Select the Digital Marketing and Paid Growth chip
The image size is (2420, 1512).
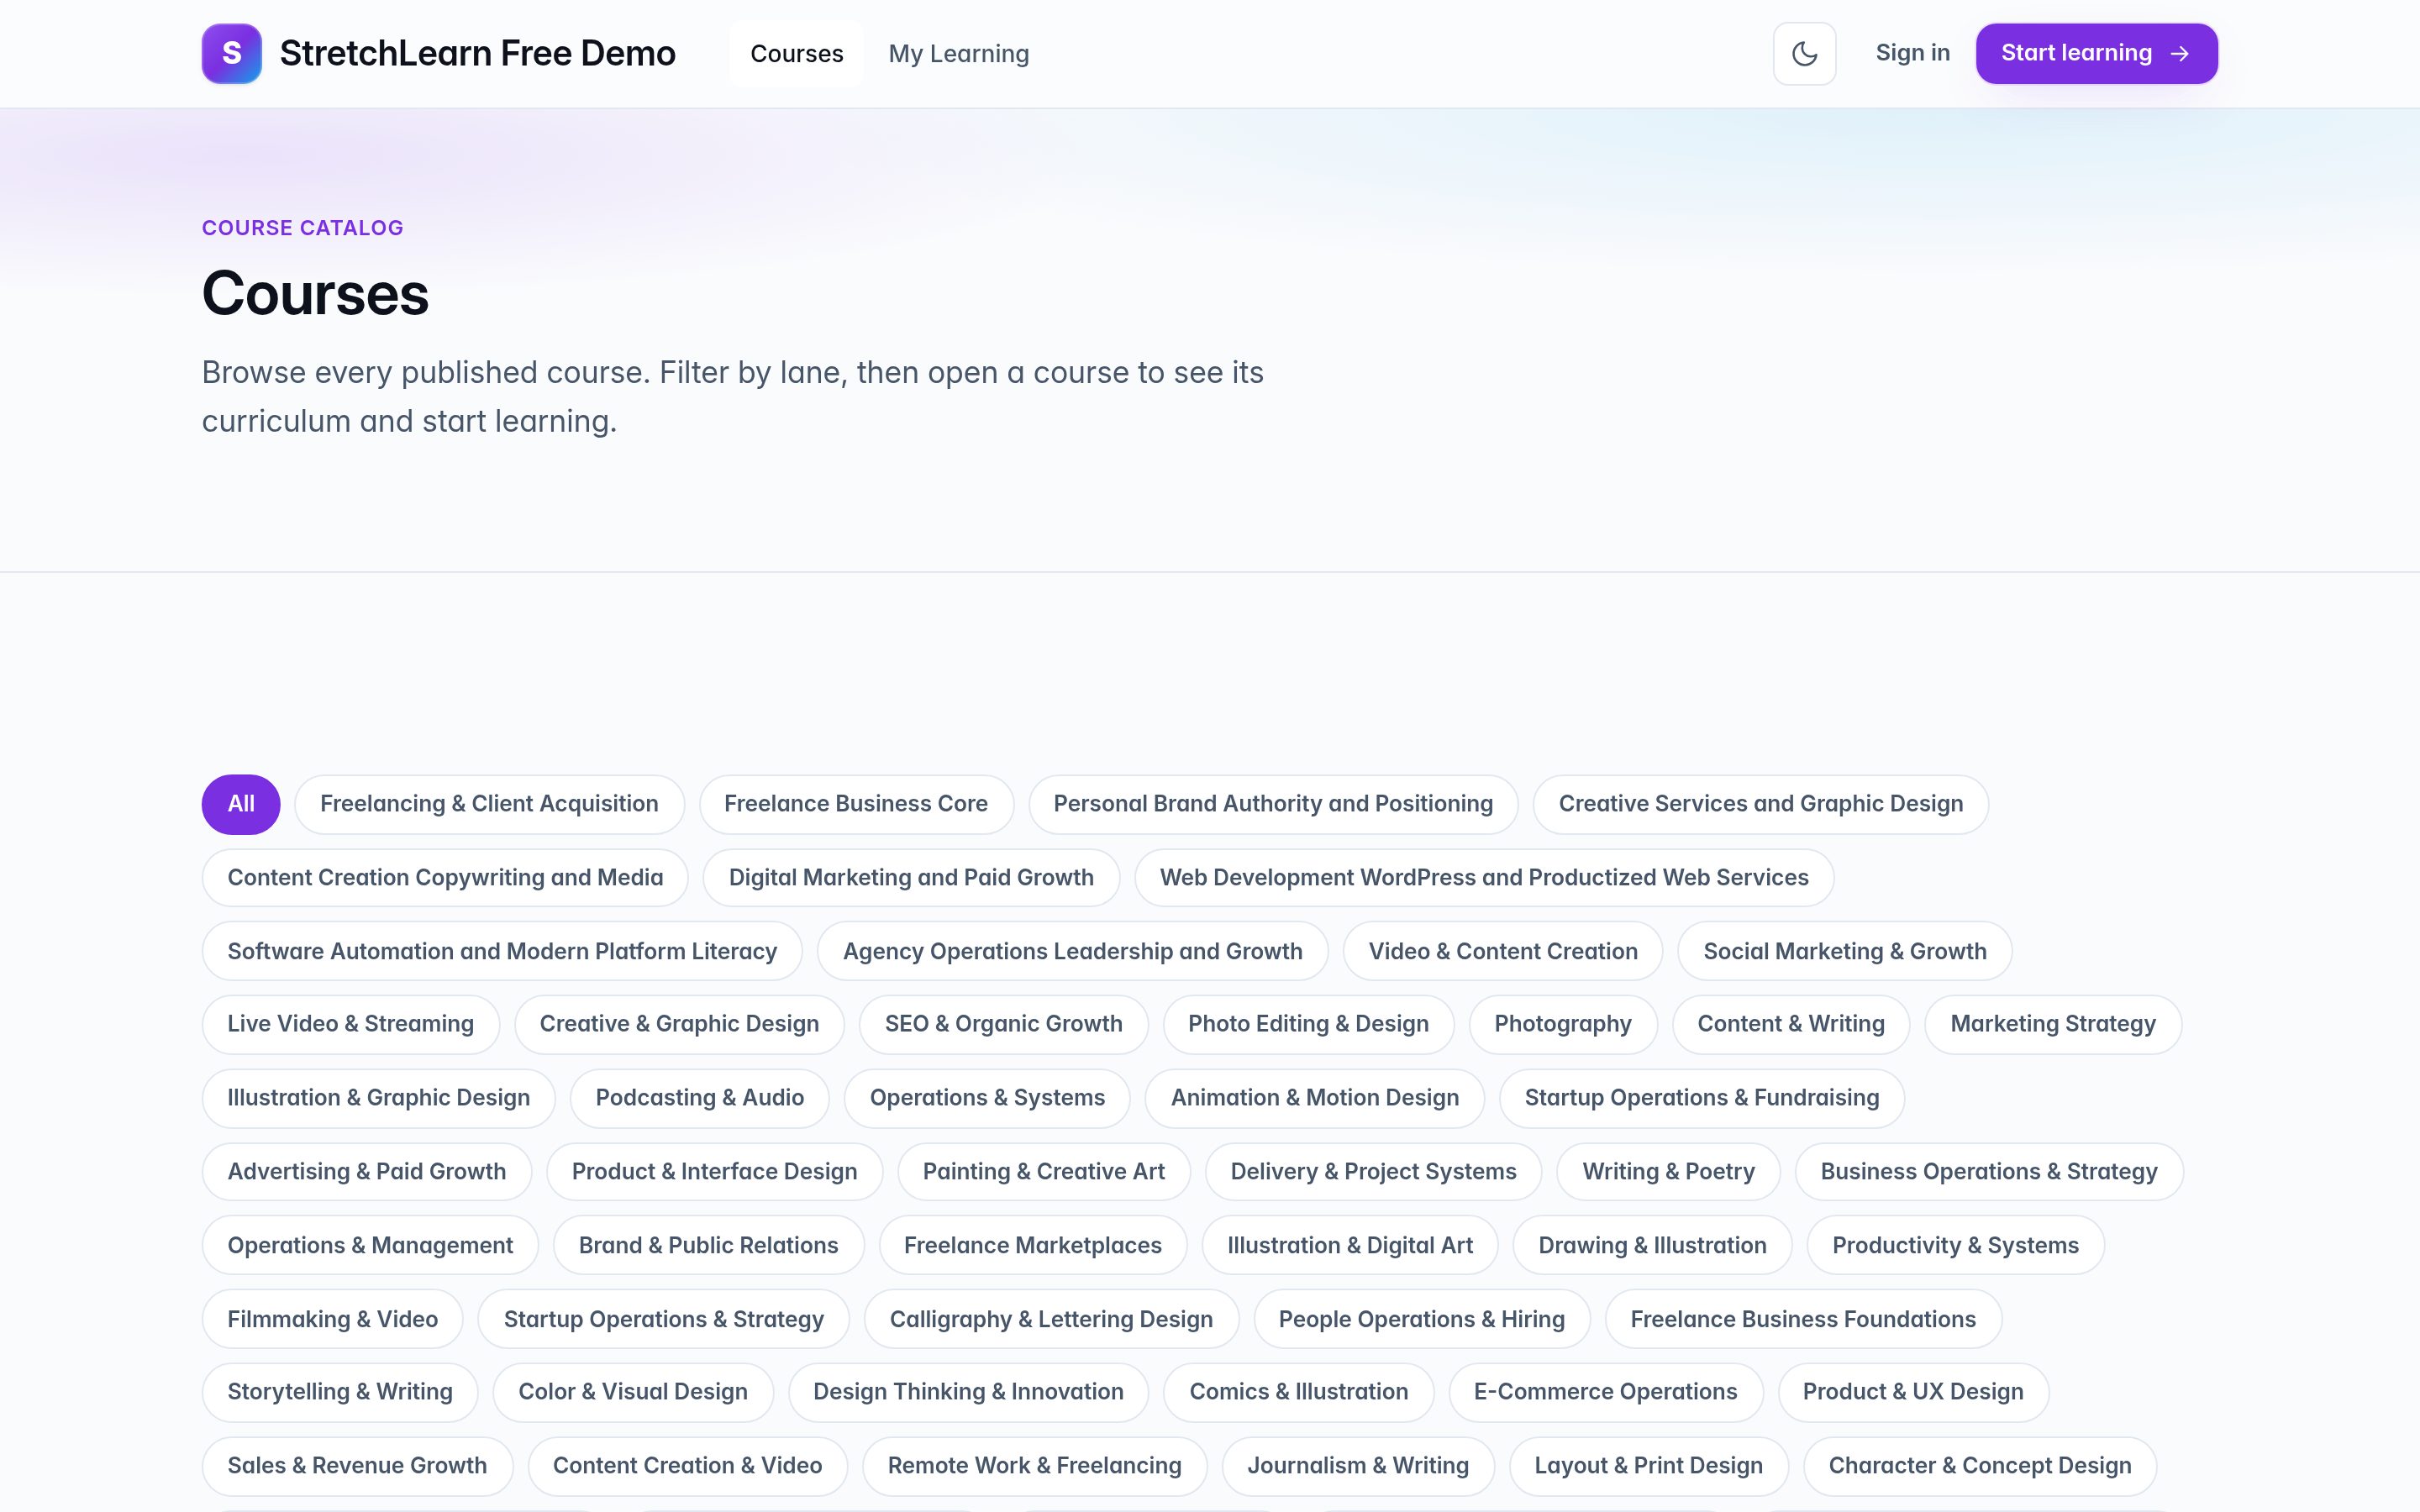[x=911, y=878]
